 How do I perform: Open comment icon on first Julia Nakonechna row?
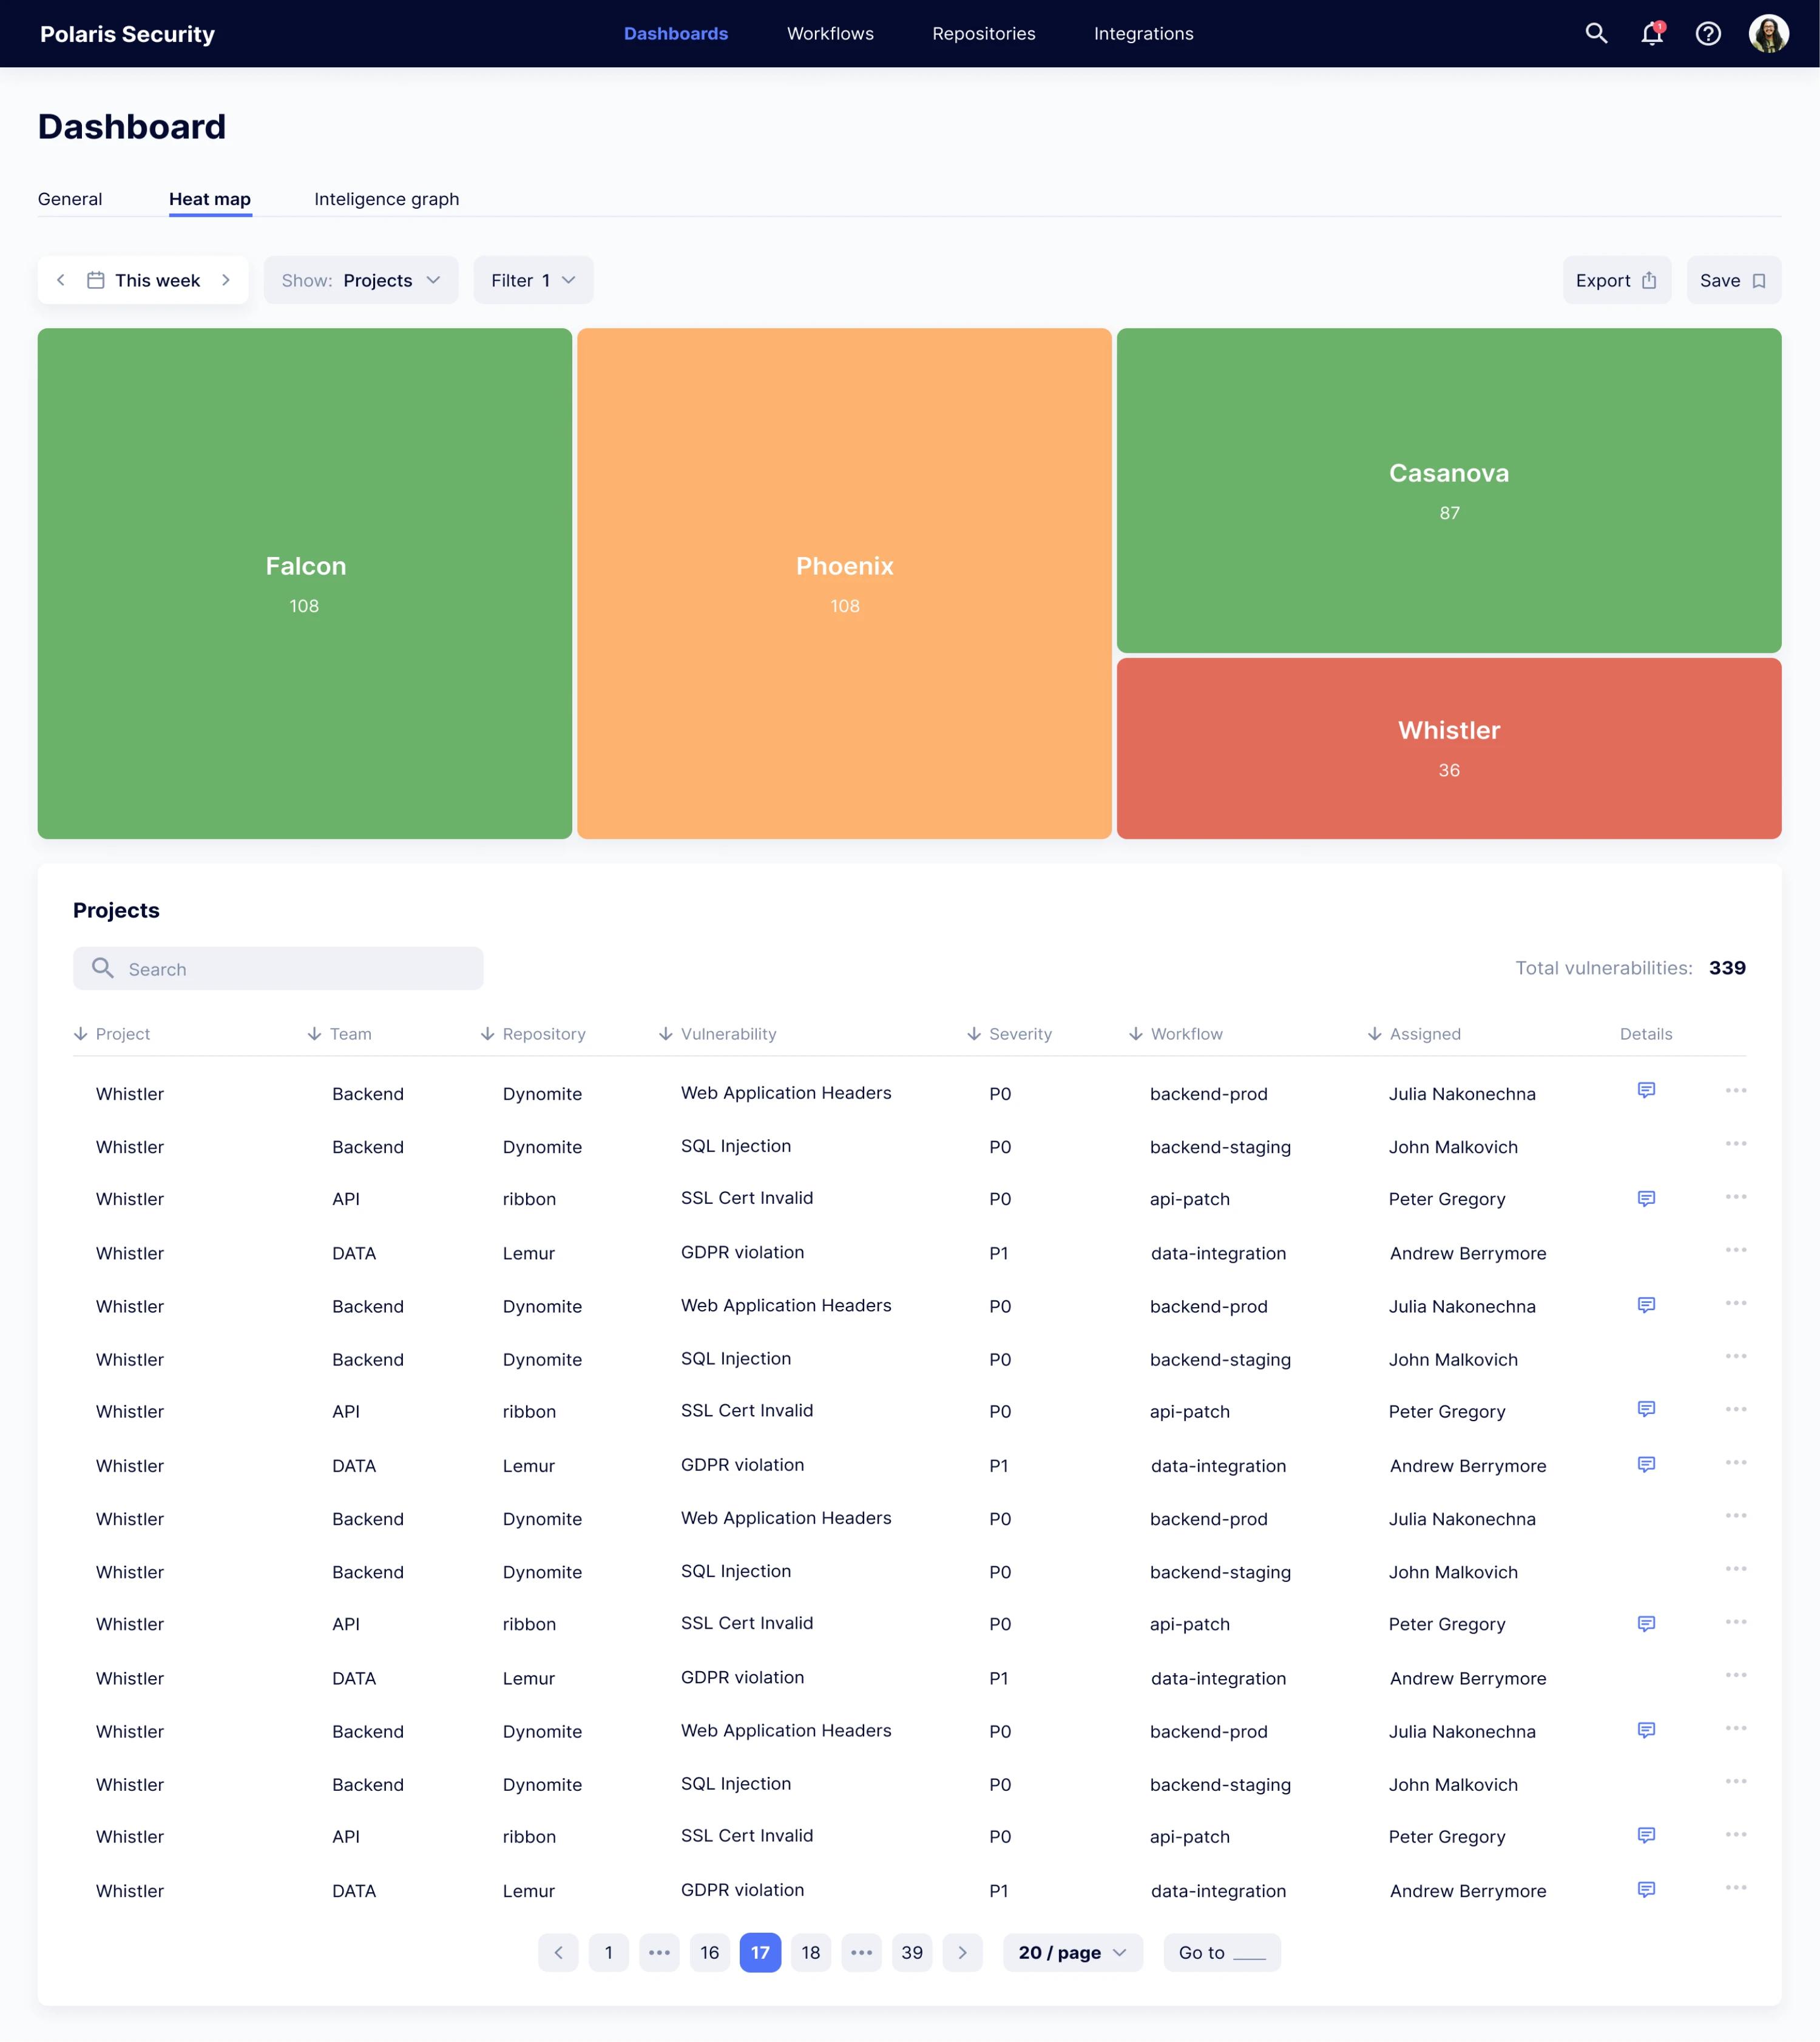click(x=1646, y=1090)
